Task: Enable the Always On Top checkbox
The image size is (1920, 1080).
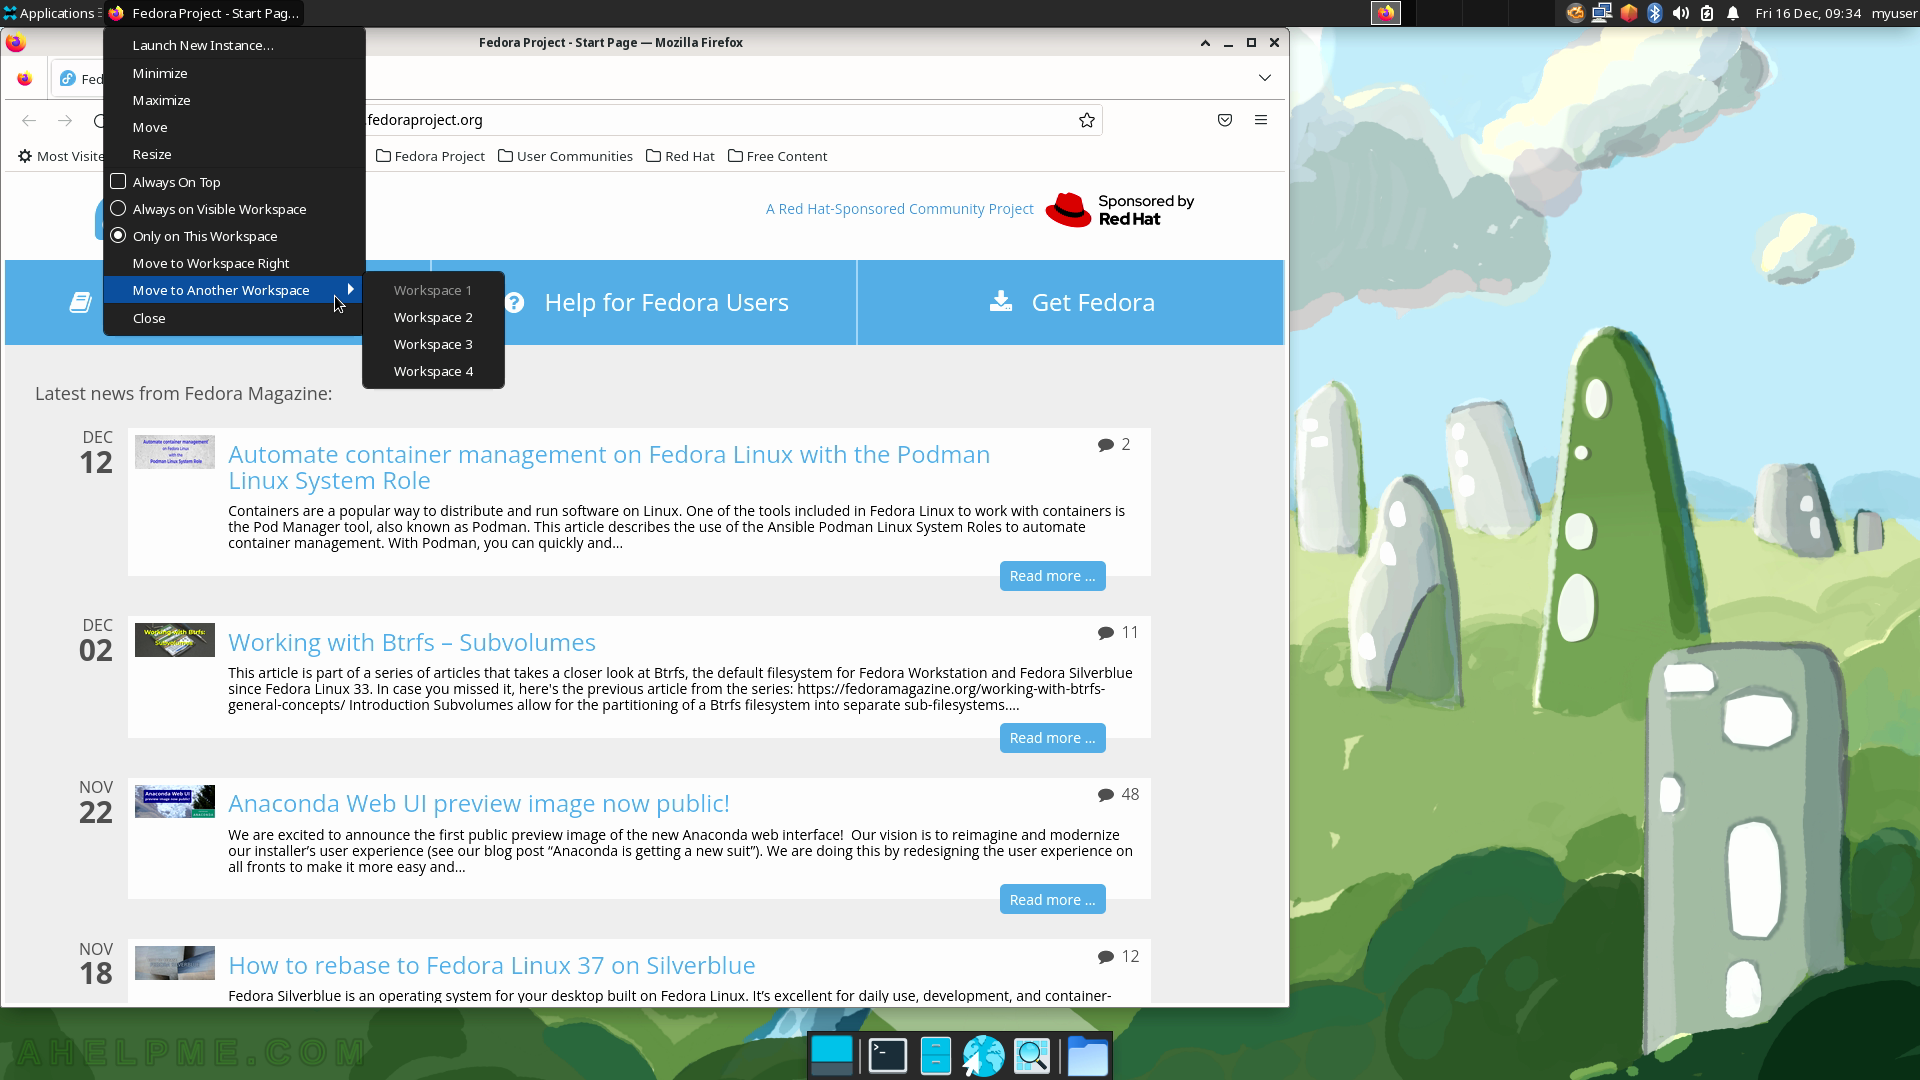Action: tap(118, 182)
